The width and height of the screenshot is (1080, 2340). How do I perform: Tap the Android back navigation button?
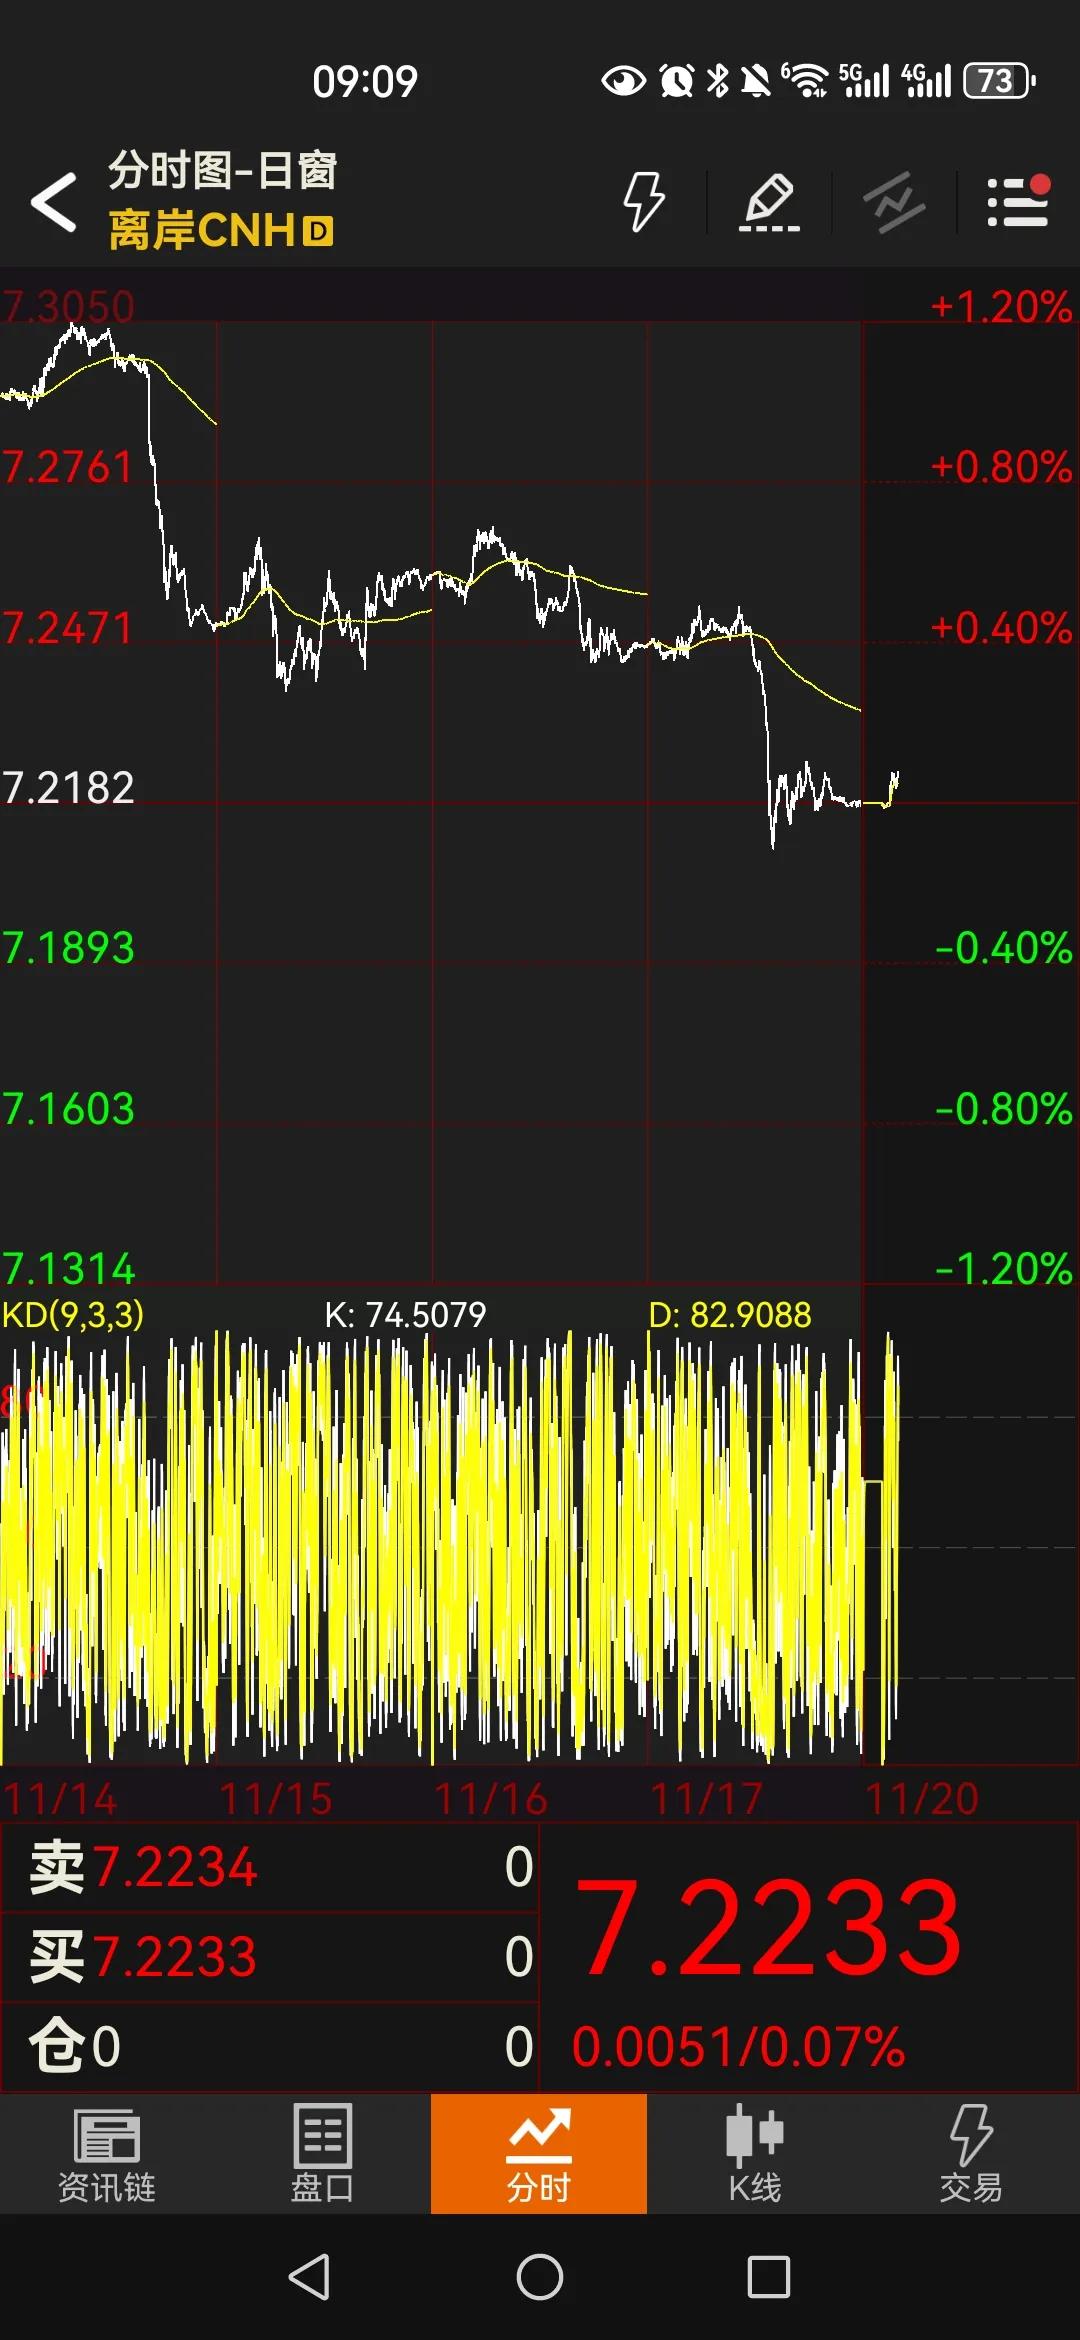309,2278
